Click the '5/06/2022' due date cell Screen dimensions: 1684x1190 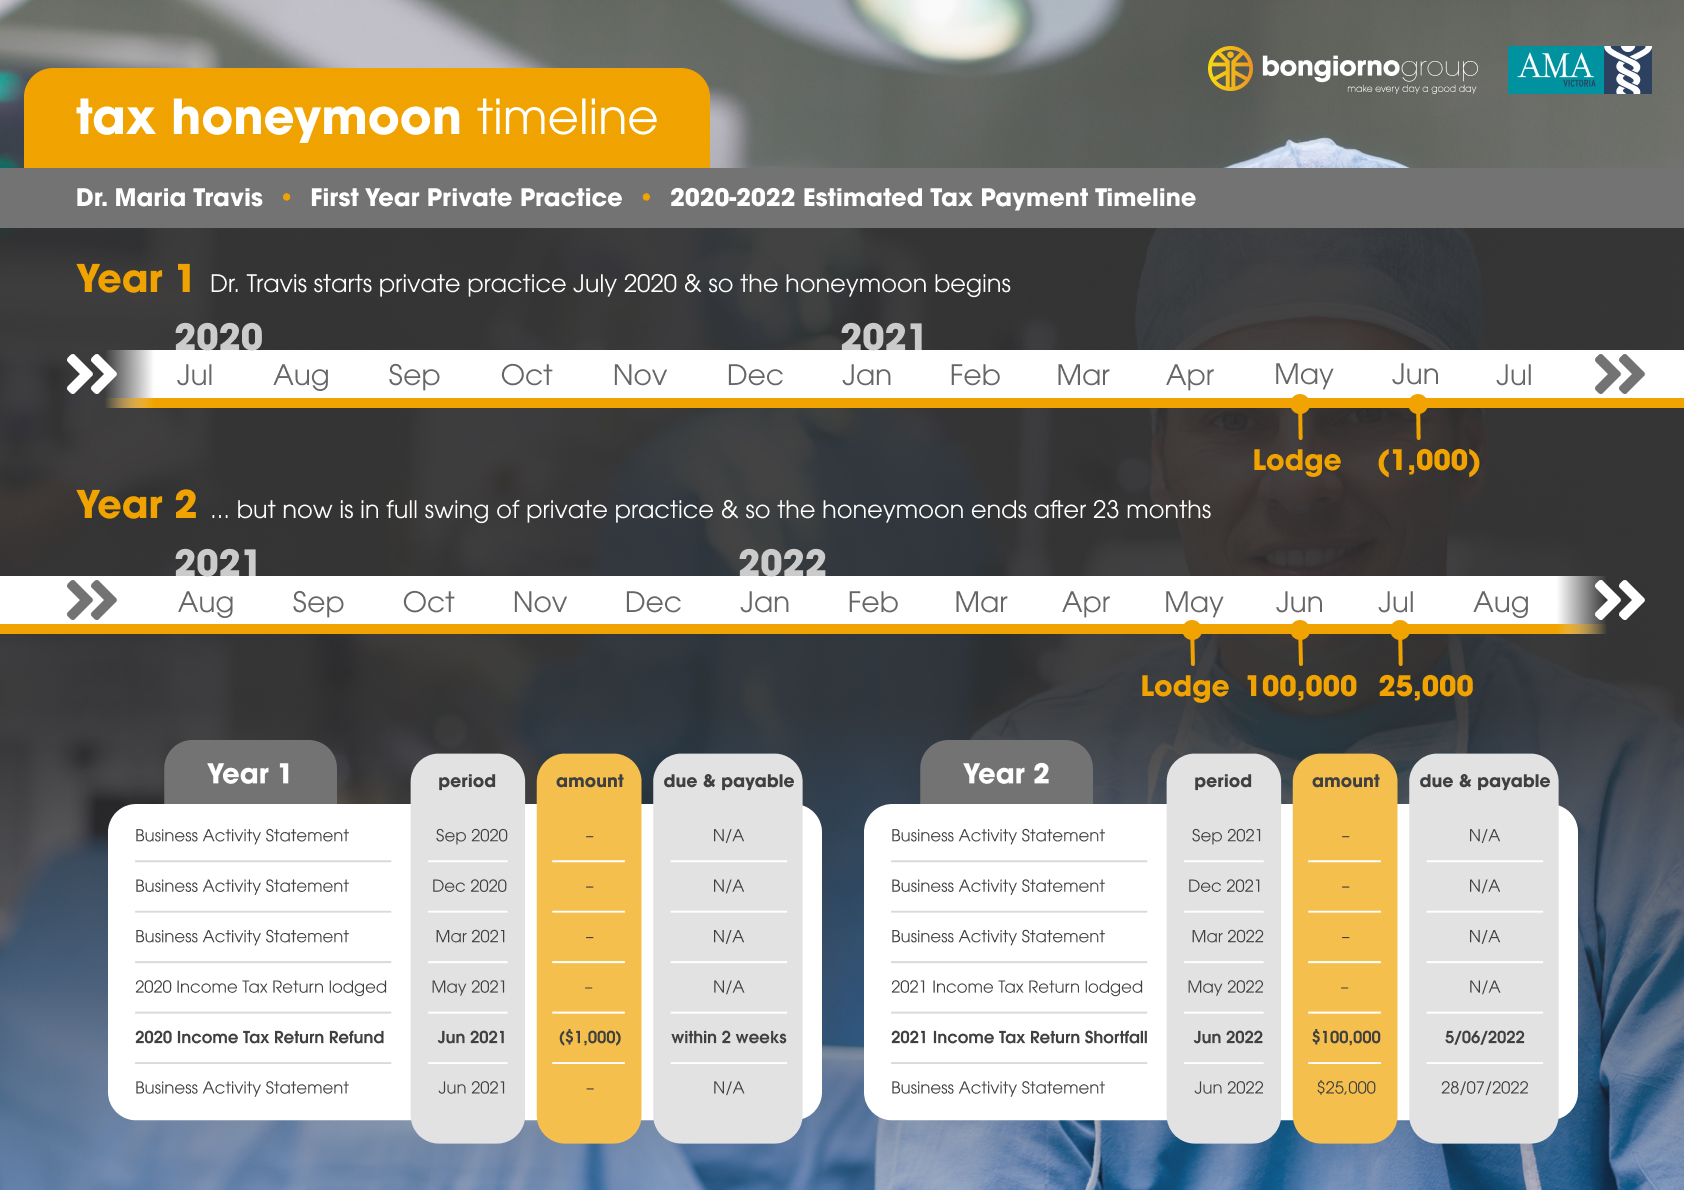pyautogui.click(x=1485, y=1037)
